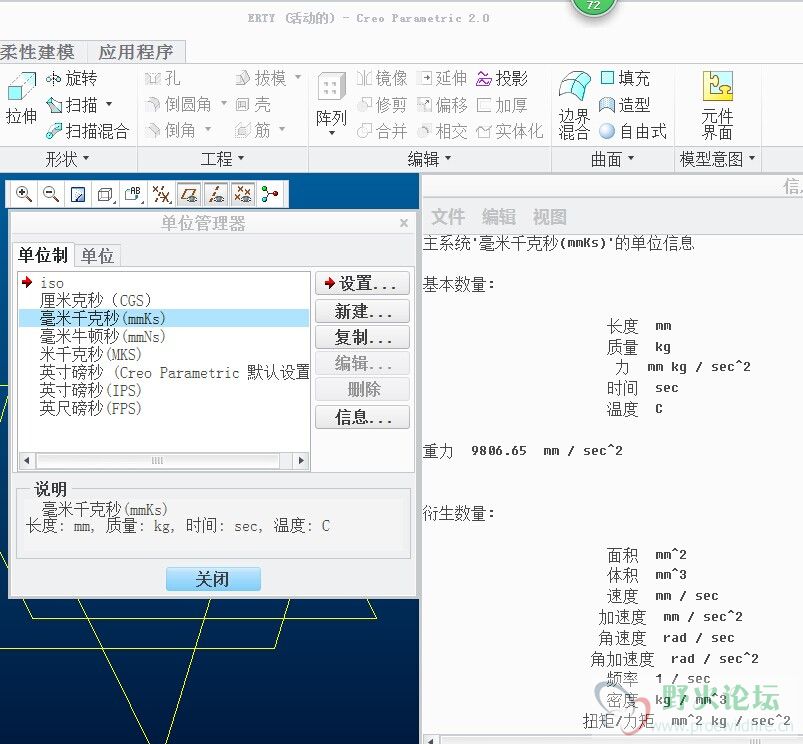Select the 扫描混合 (Swept Blend) tool
The width and height of the screenshot is (803, 744).
87,131
